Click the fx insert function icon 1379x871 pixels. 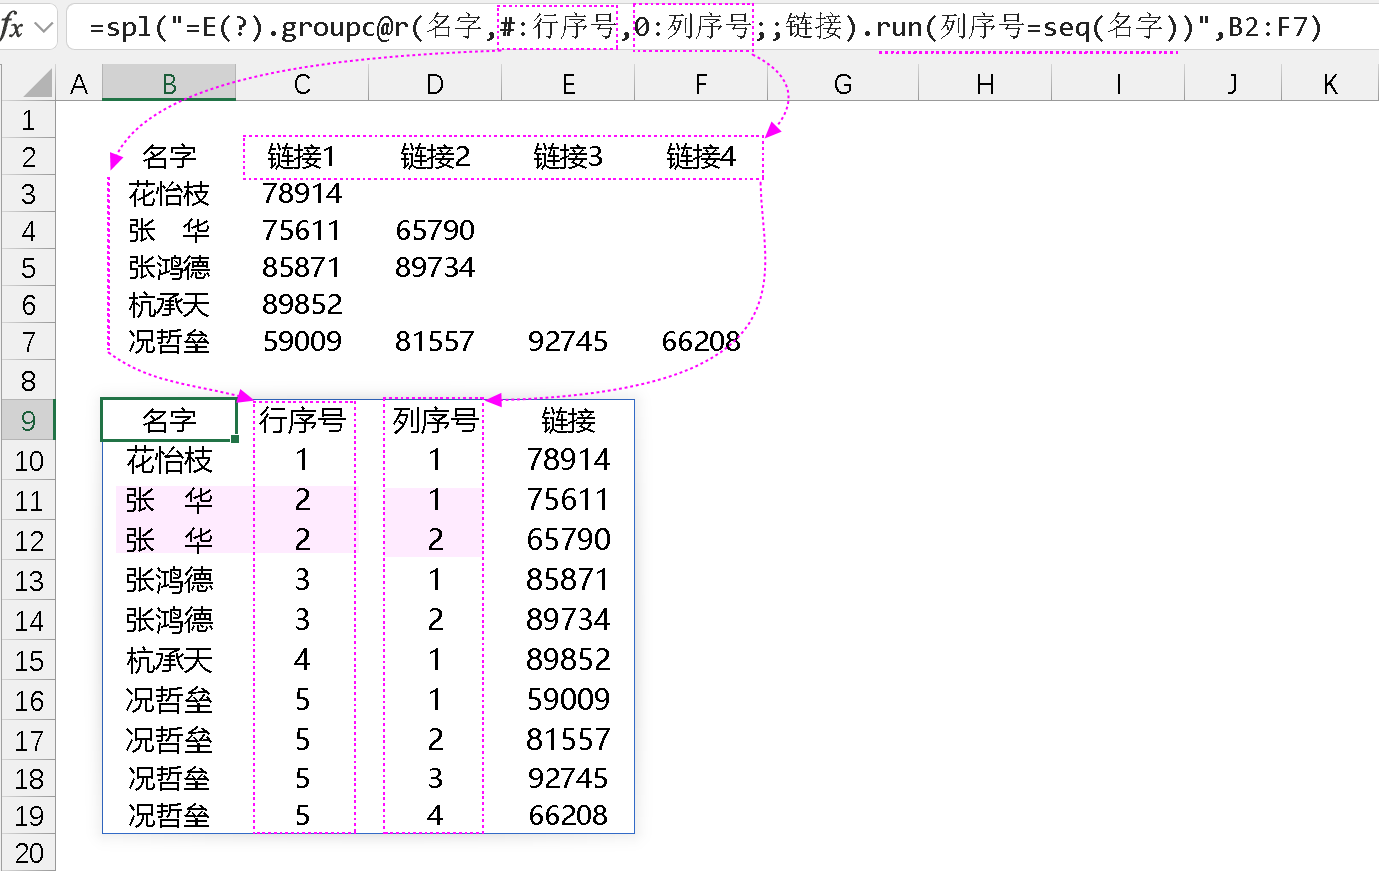[12, 27]
